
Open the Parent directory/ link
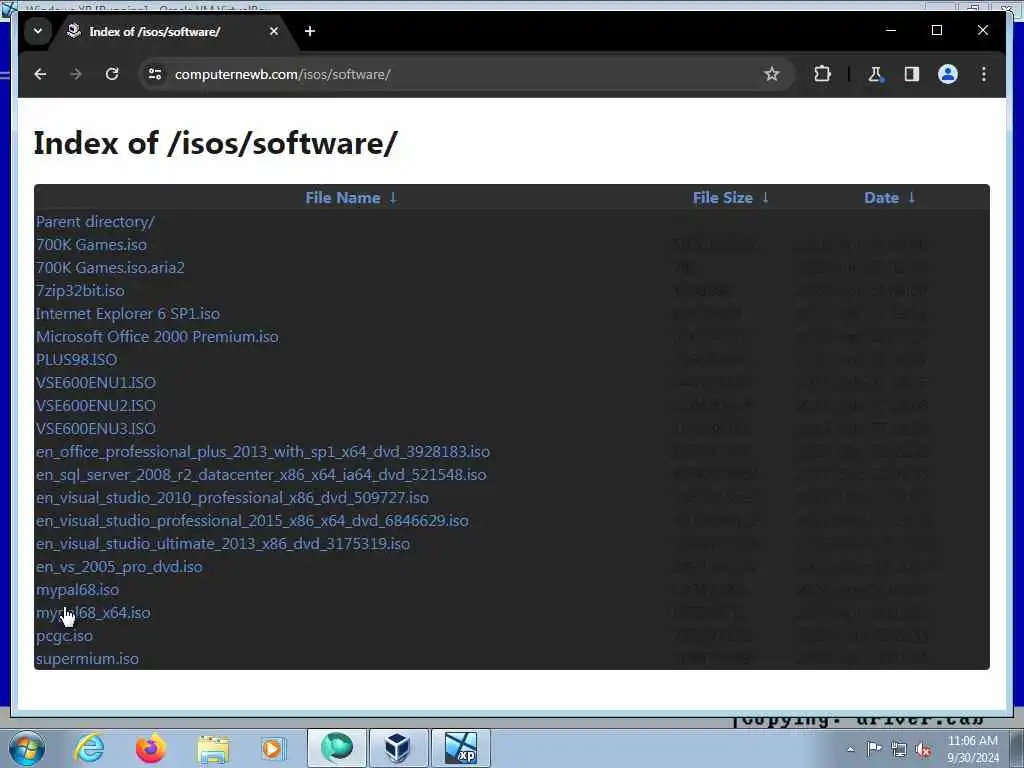tap(95, 222)
